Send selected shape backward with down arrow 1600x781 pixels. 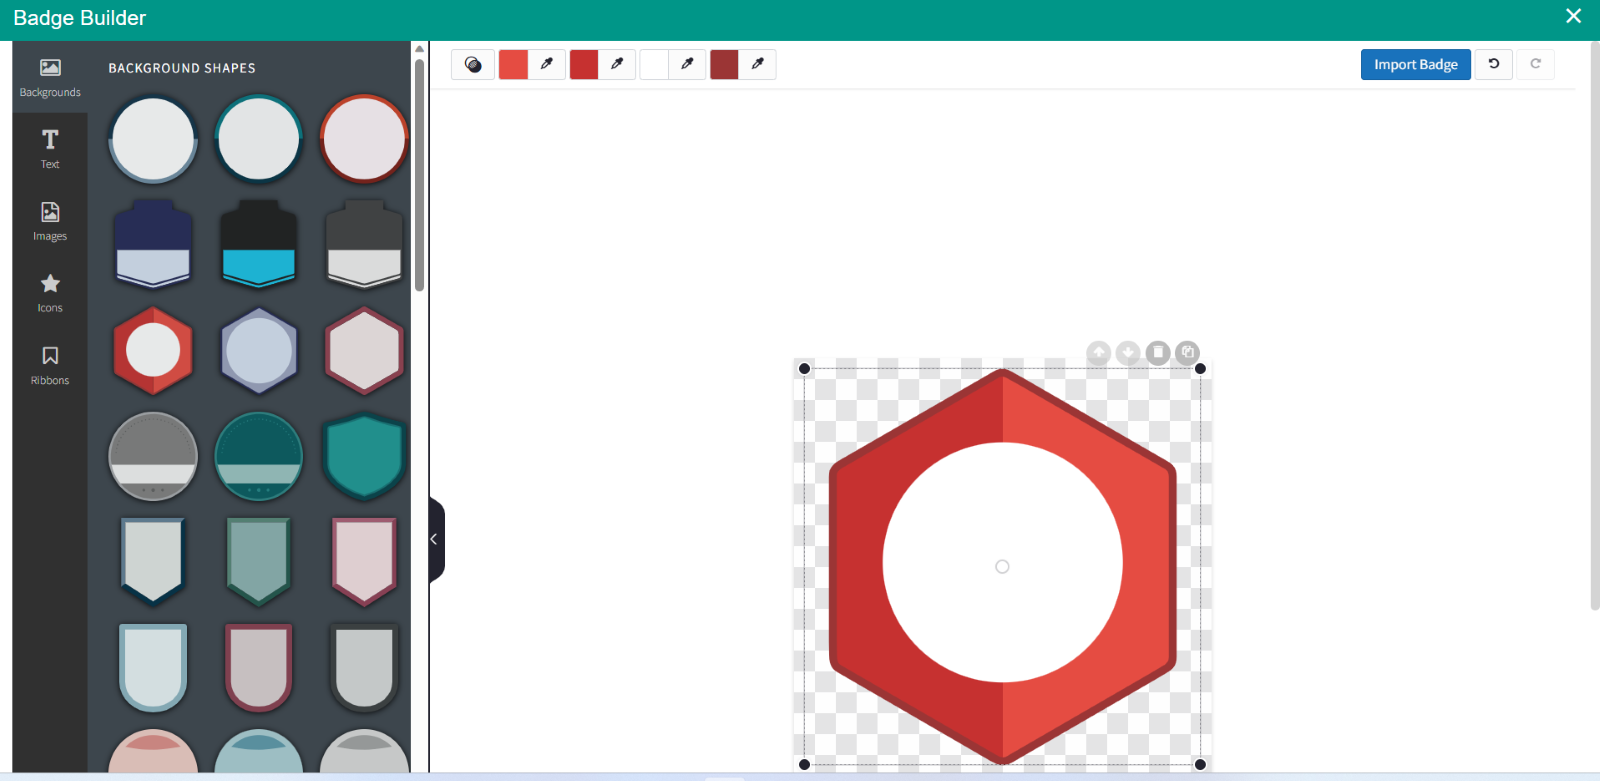pyautogui.click(x=1128, y=352)
